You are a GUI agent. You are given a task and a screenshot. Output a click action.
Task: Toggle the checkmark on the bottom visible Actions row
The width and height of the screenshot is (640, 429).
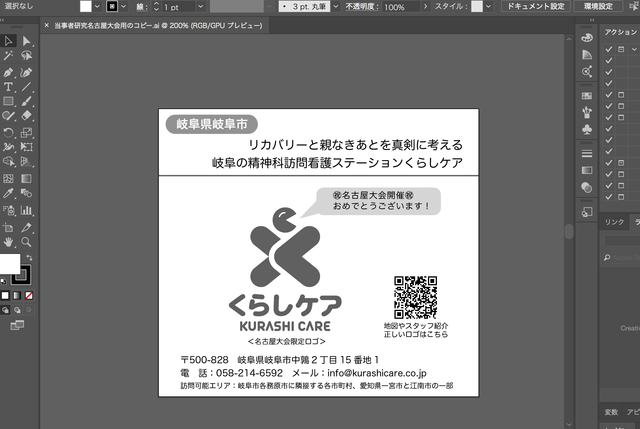[609, 197]
